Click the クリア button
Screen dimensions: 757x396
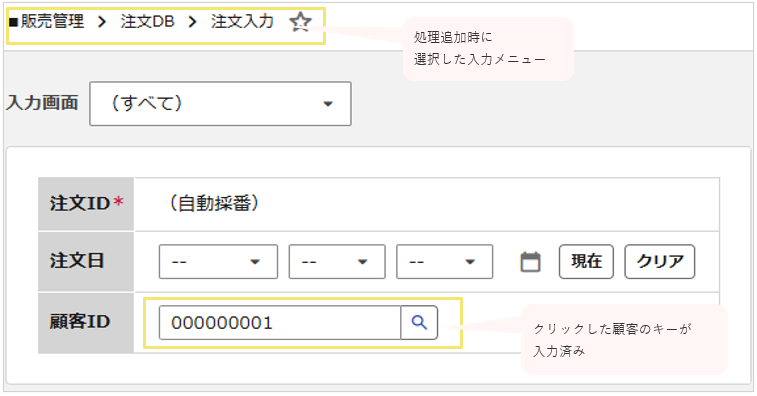click(x=659, y=262)
